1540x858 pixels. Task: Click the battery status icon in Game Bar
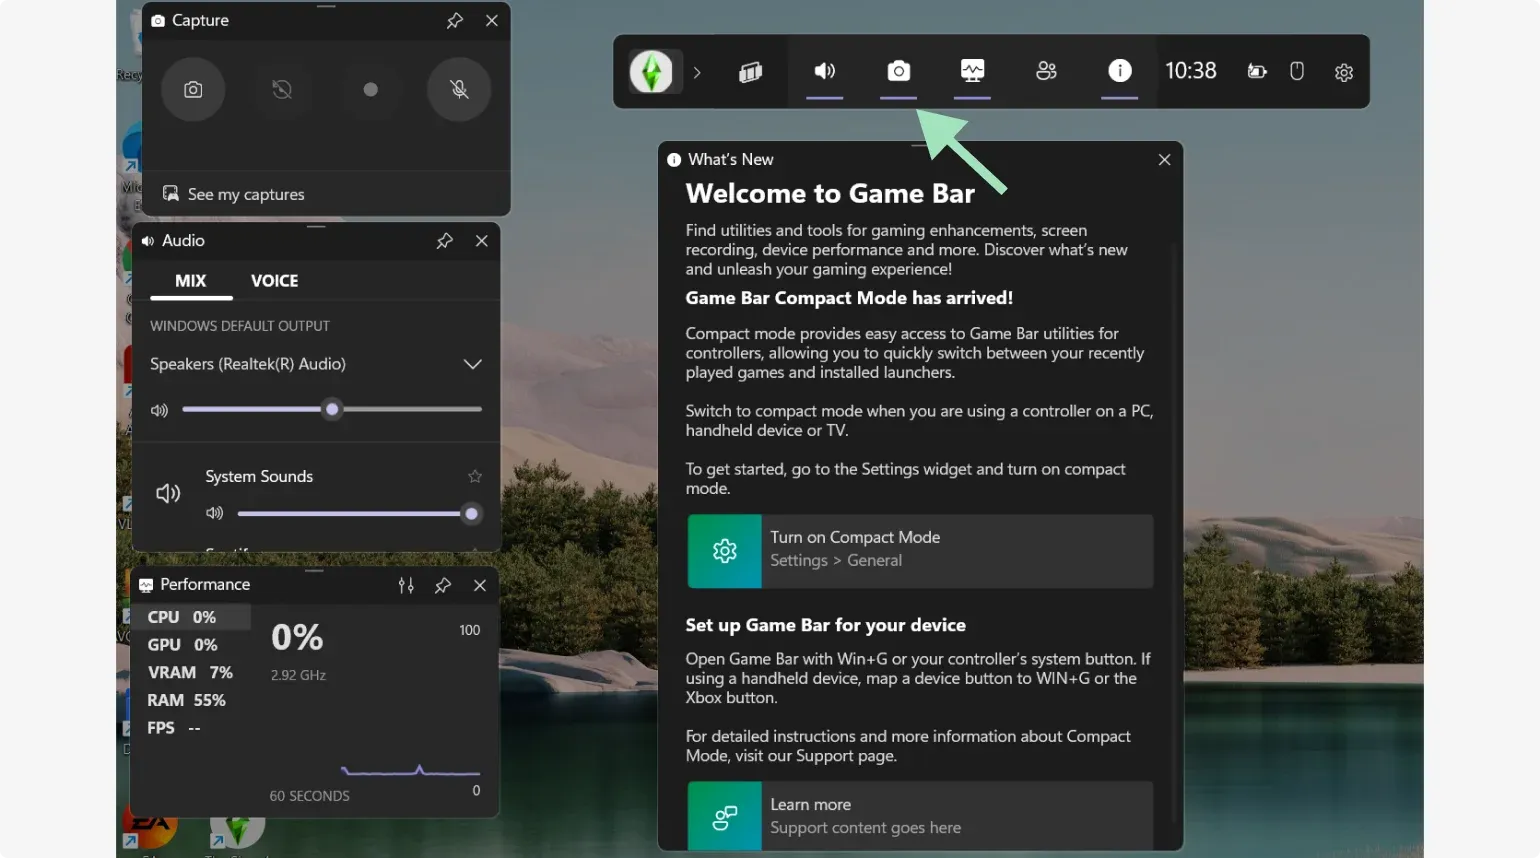(x=1257, y=71)
